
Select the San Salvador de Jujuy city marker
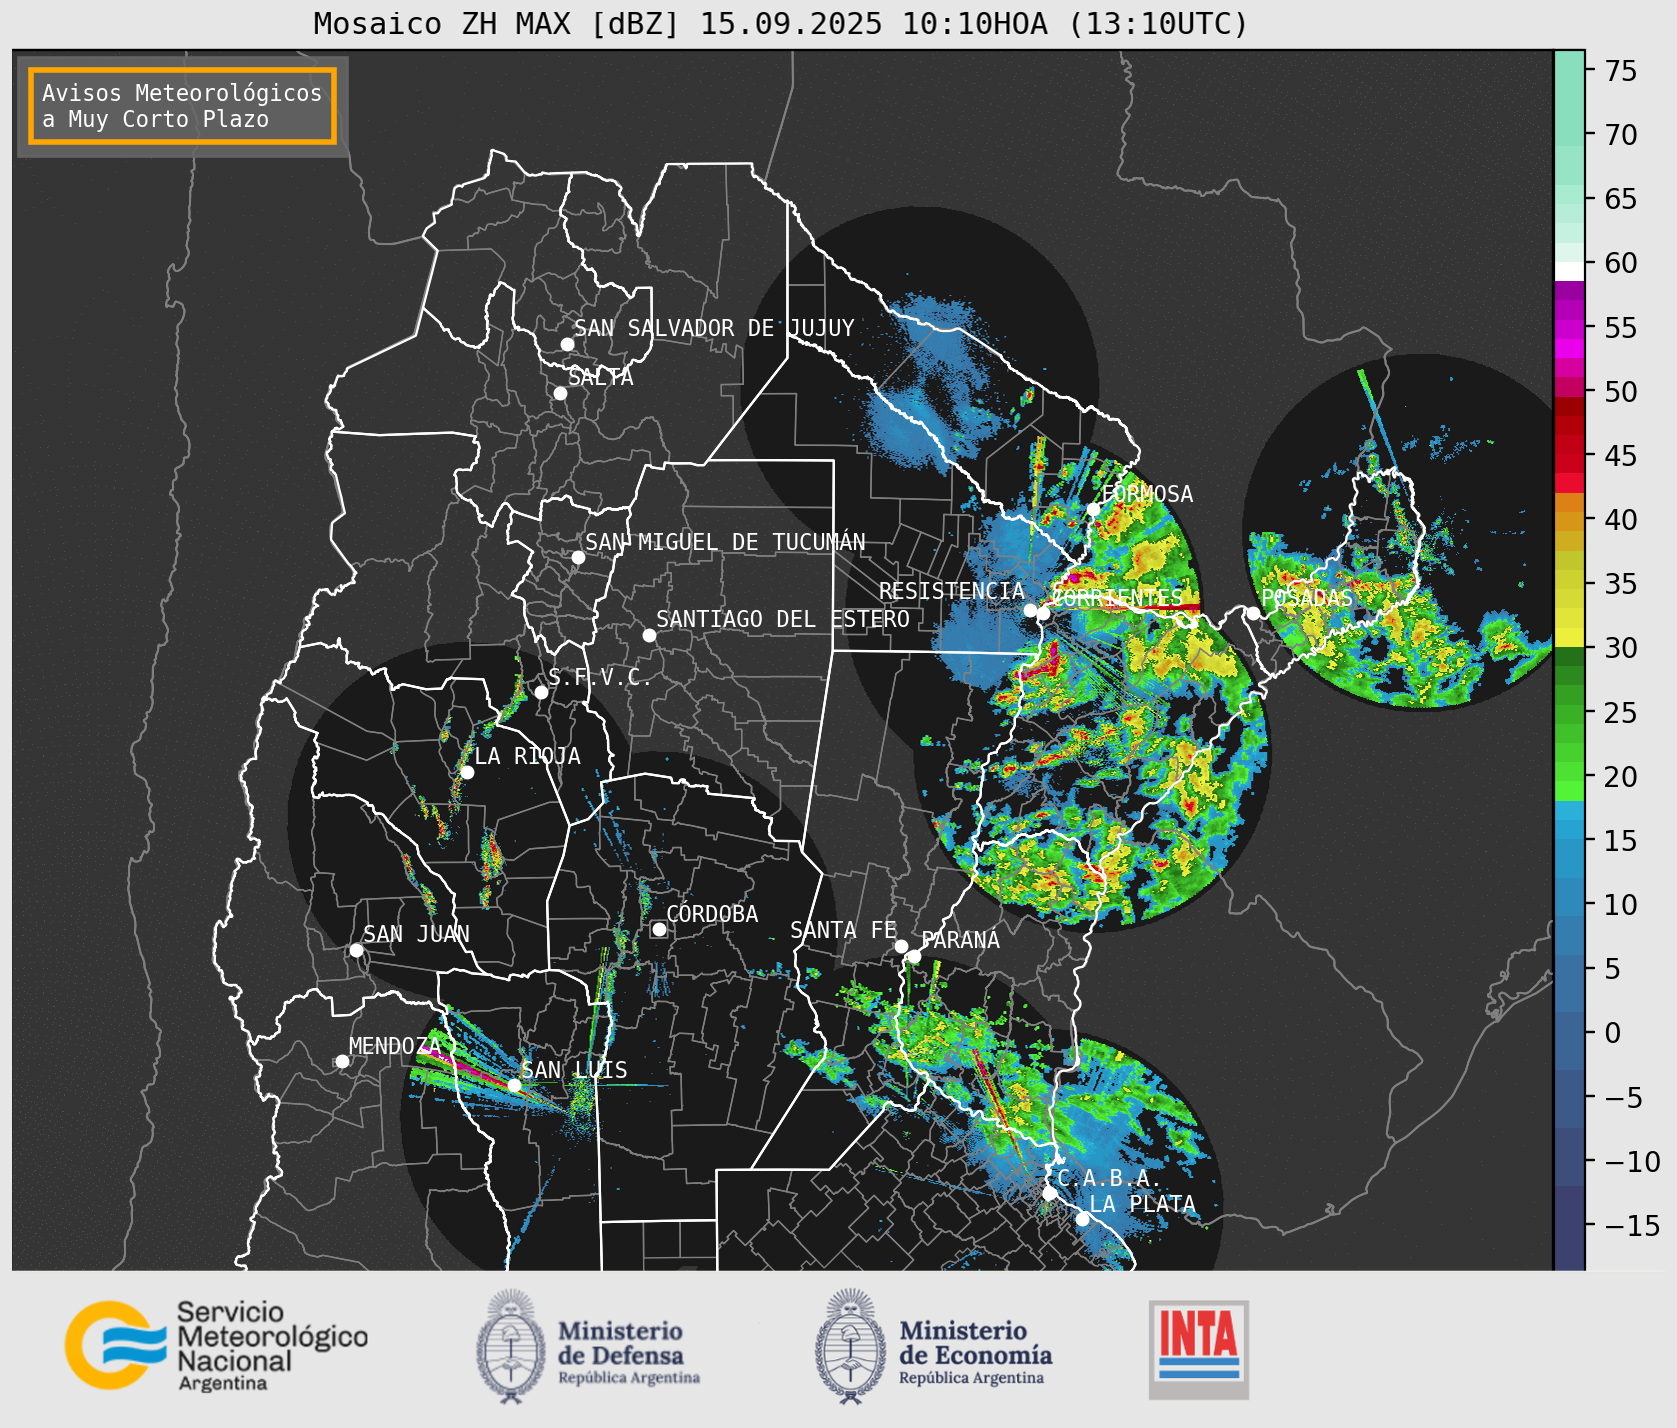(567, 344)
